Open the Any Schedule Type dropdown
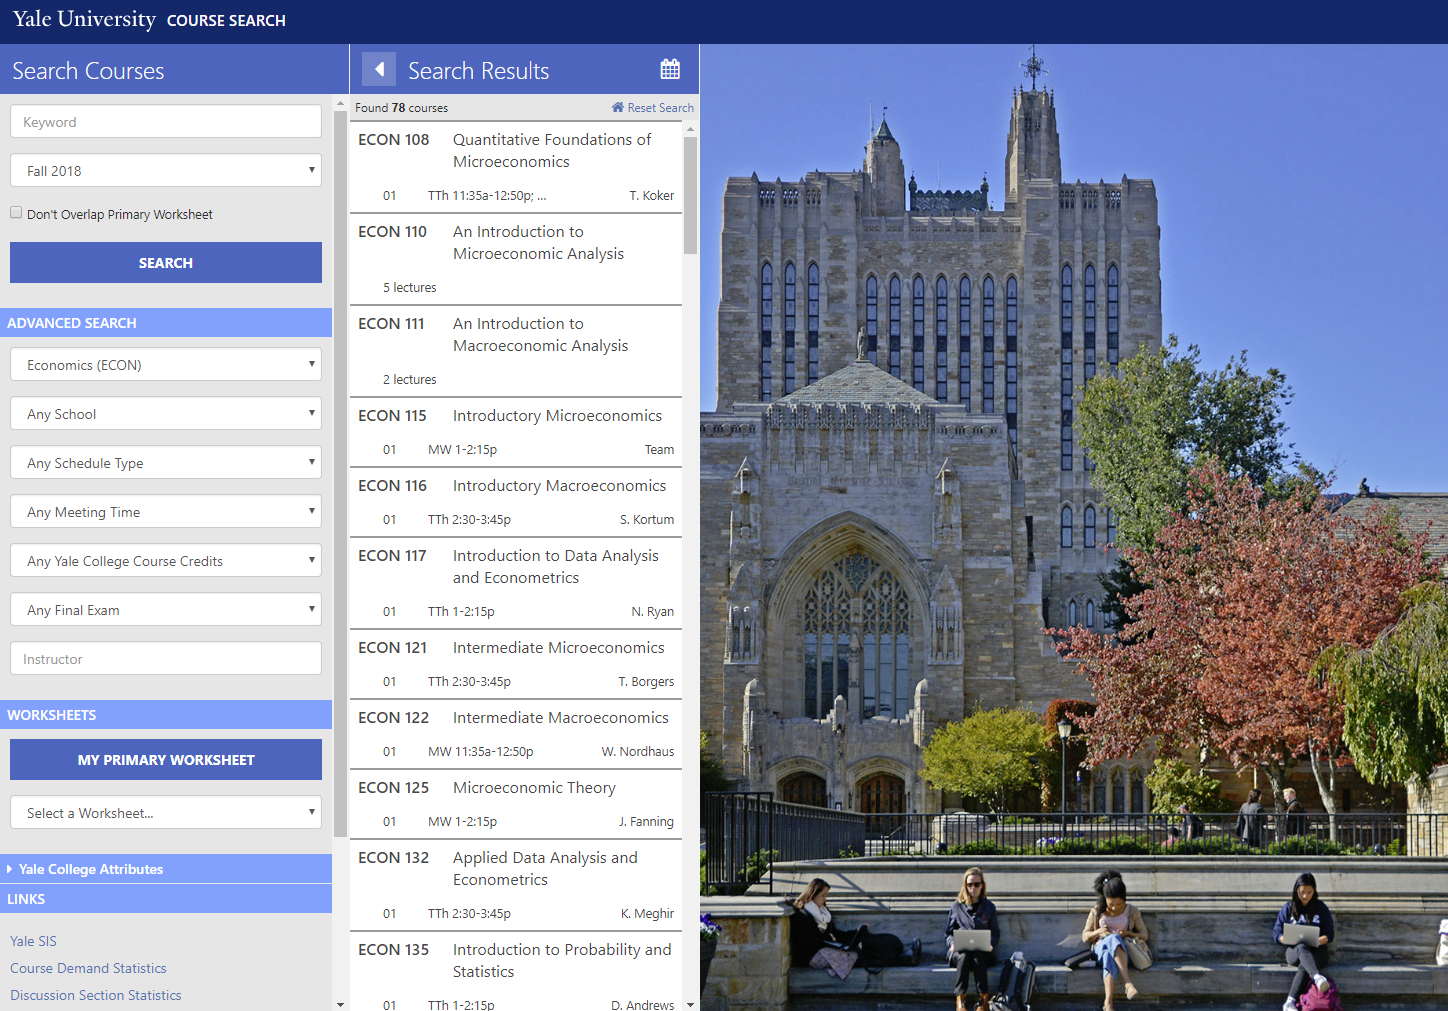Image resolution: width=1448 pixels, height=1011 pixels. [x=166, y=462]
